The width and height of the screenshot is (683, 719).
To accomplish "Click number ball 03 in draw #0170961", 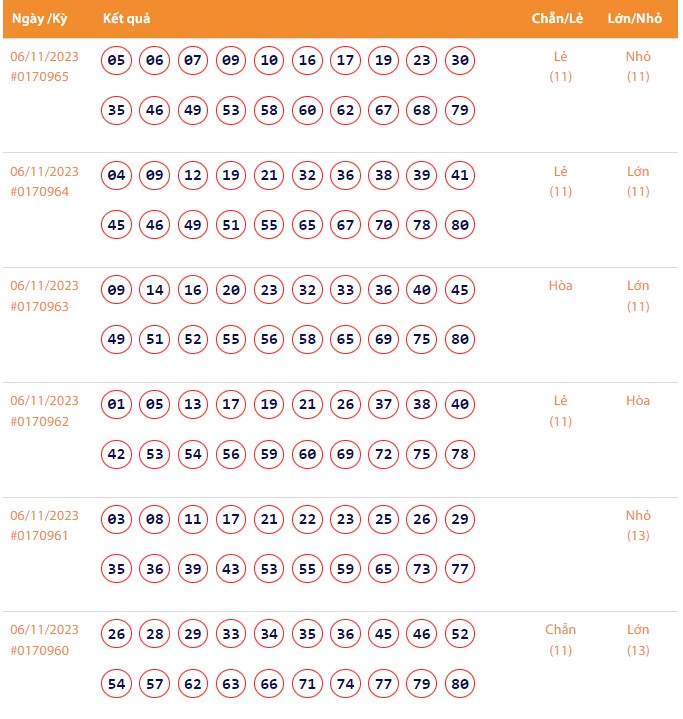I will (x=117, y=520).
